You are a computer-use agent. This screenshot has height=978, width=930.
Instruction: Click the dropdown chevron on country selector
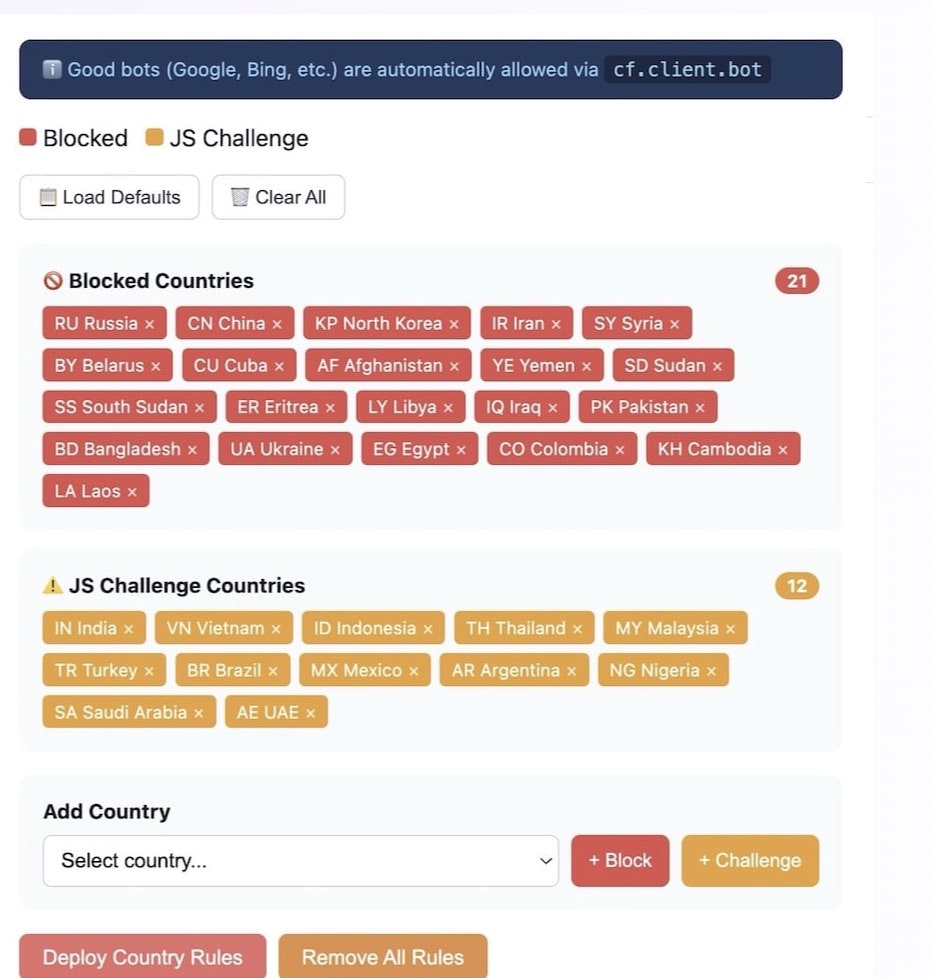click(x=543, y=861)
